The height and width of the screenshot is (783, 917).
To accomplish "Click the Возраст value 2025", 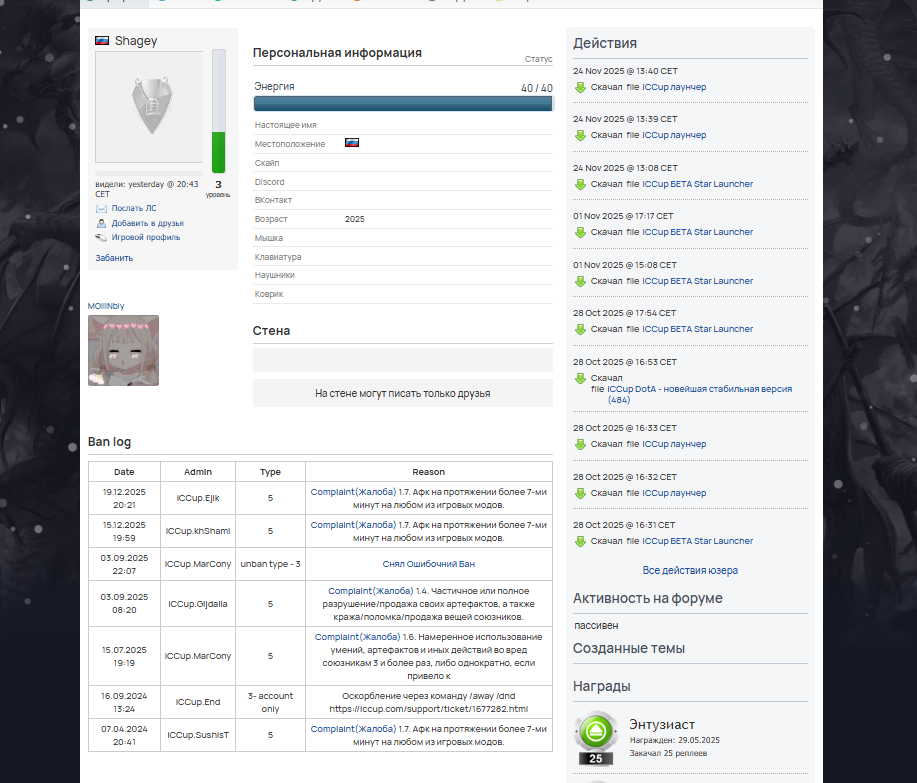I will pyautogui.click(x=354, y=219).
